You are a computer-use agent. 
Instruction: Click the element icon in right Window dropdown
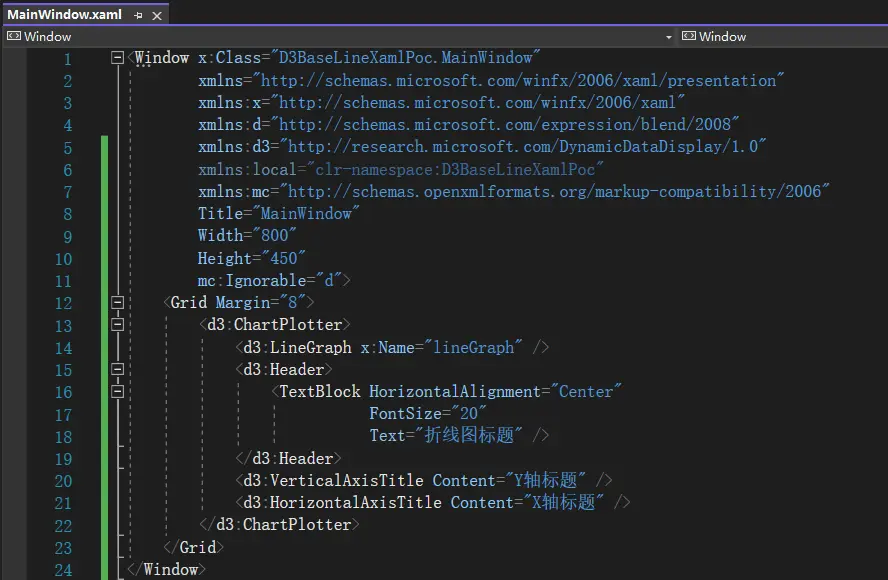tap(688, 37)
